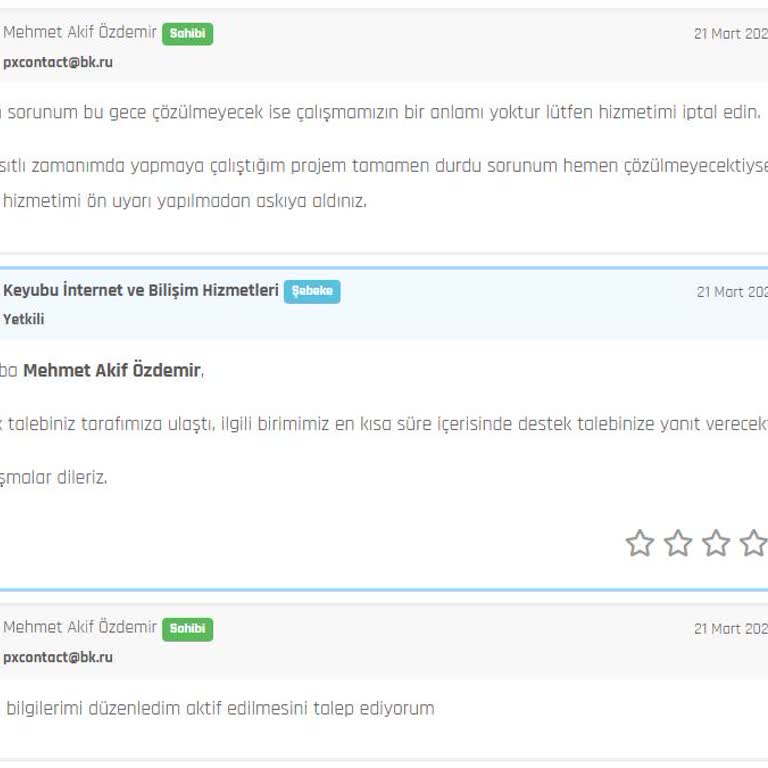768x768 pixels.
Task: Click pxcontact@bk.ru email in last message
Action: click(58, 657)
